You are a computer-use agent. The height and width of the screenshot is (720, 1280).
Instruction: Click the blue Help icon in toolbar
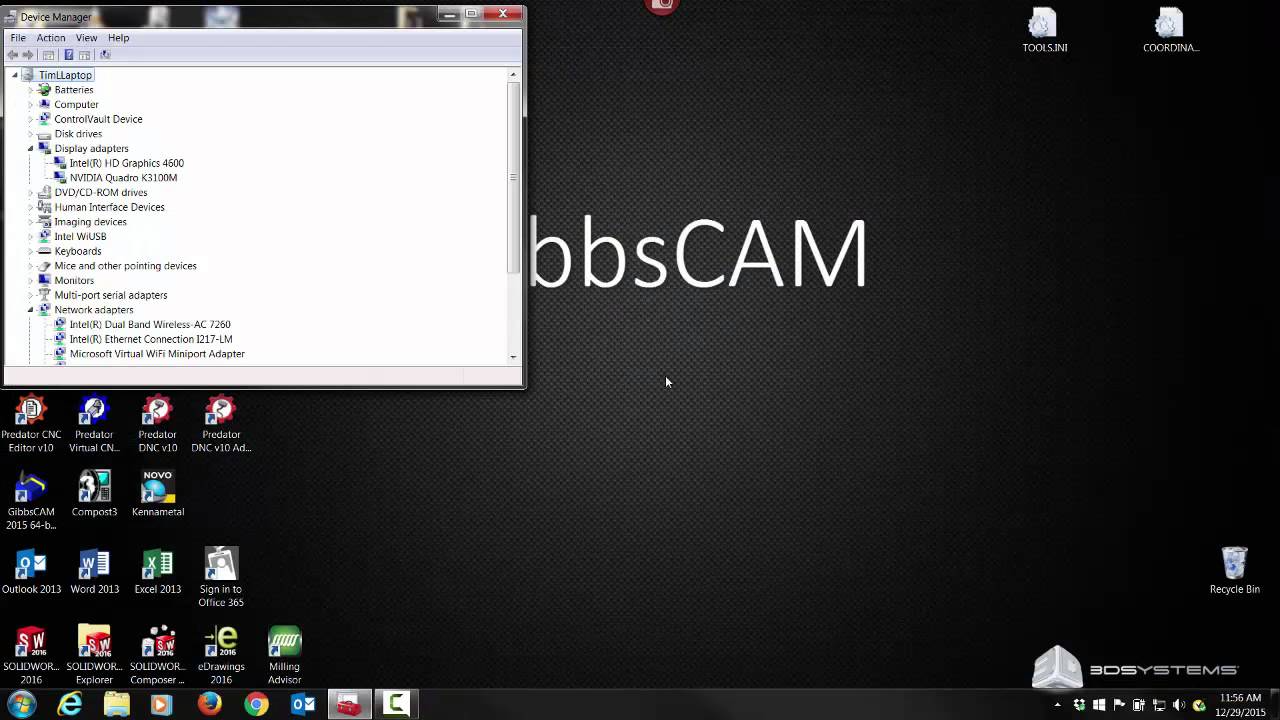pyautogui.click(x=68, y=55)
